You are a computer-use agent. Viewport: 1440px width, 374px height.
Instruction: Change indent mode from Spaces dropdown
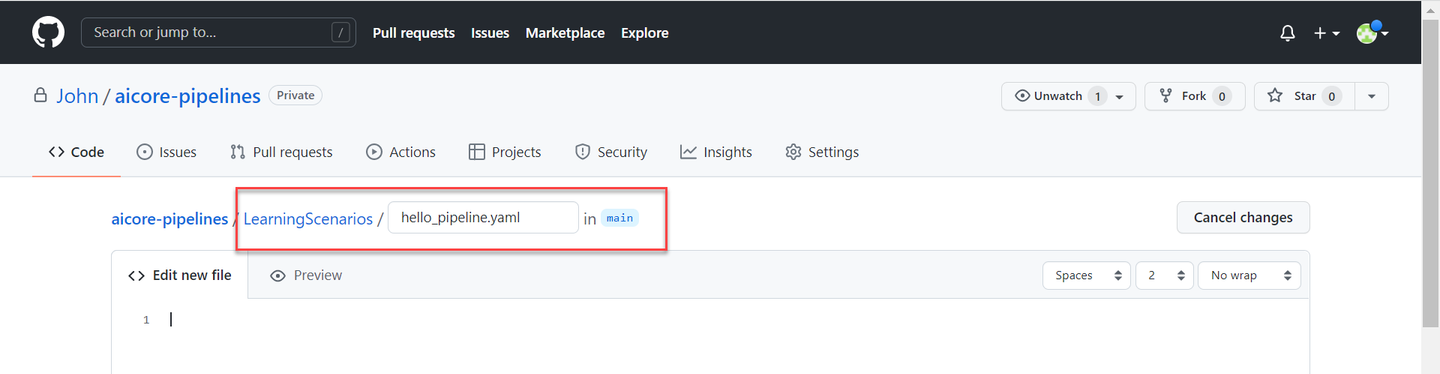pos(1086,275)
